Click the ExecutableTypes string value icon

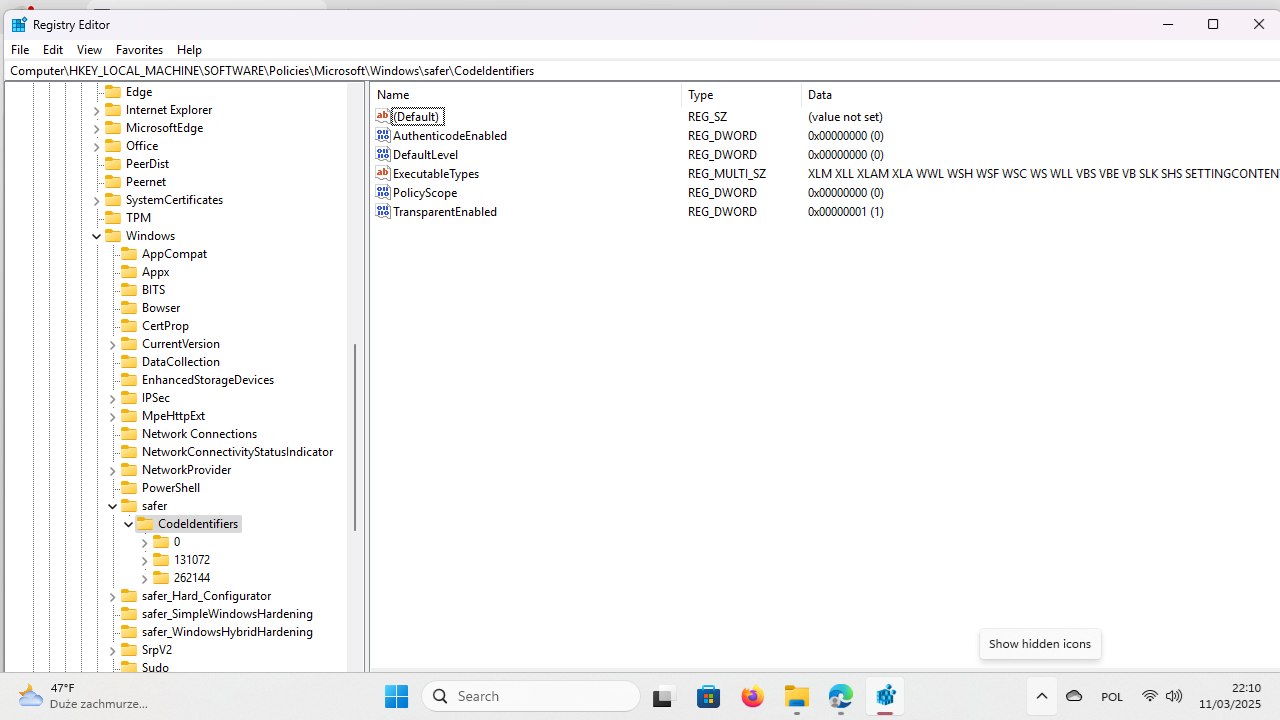382,173
